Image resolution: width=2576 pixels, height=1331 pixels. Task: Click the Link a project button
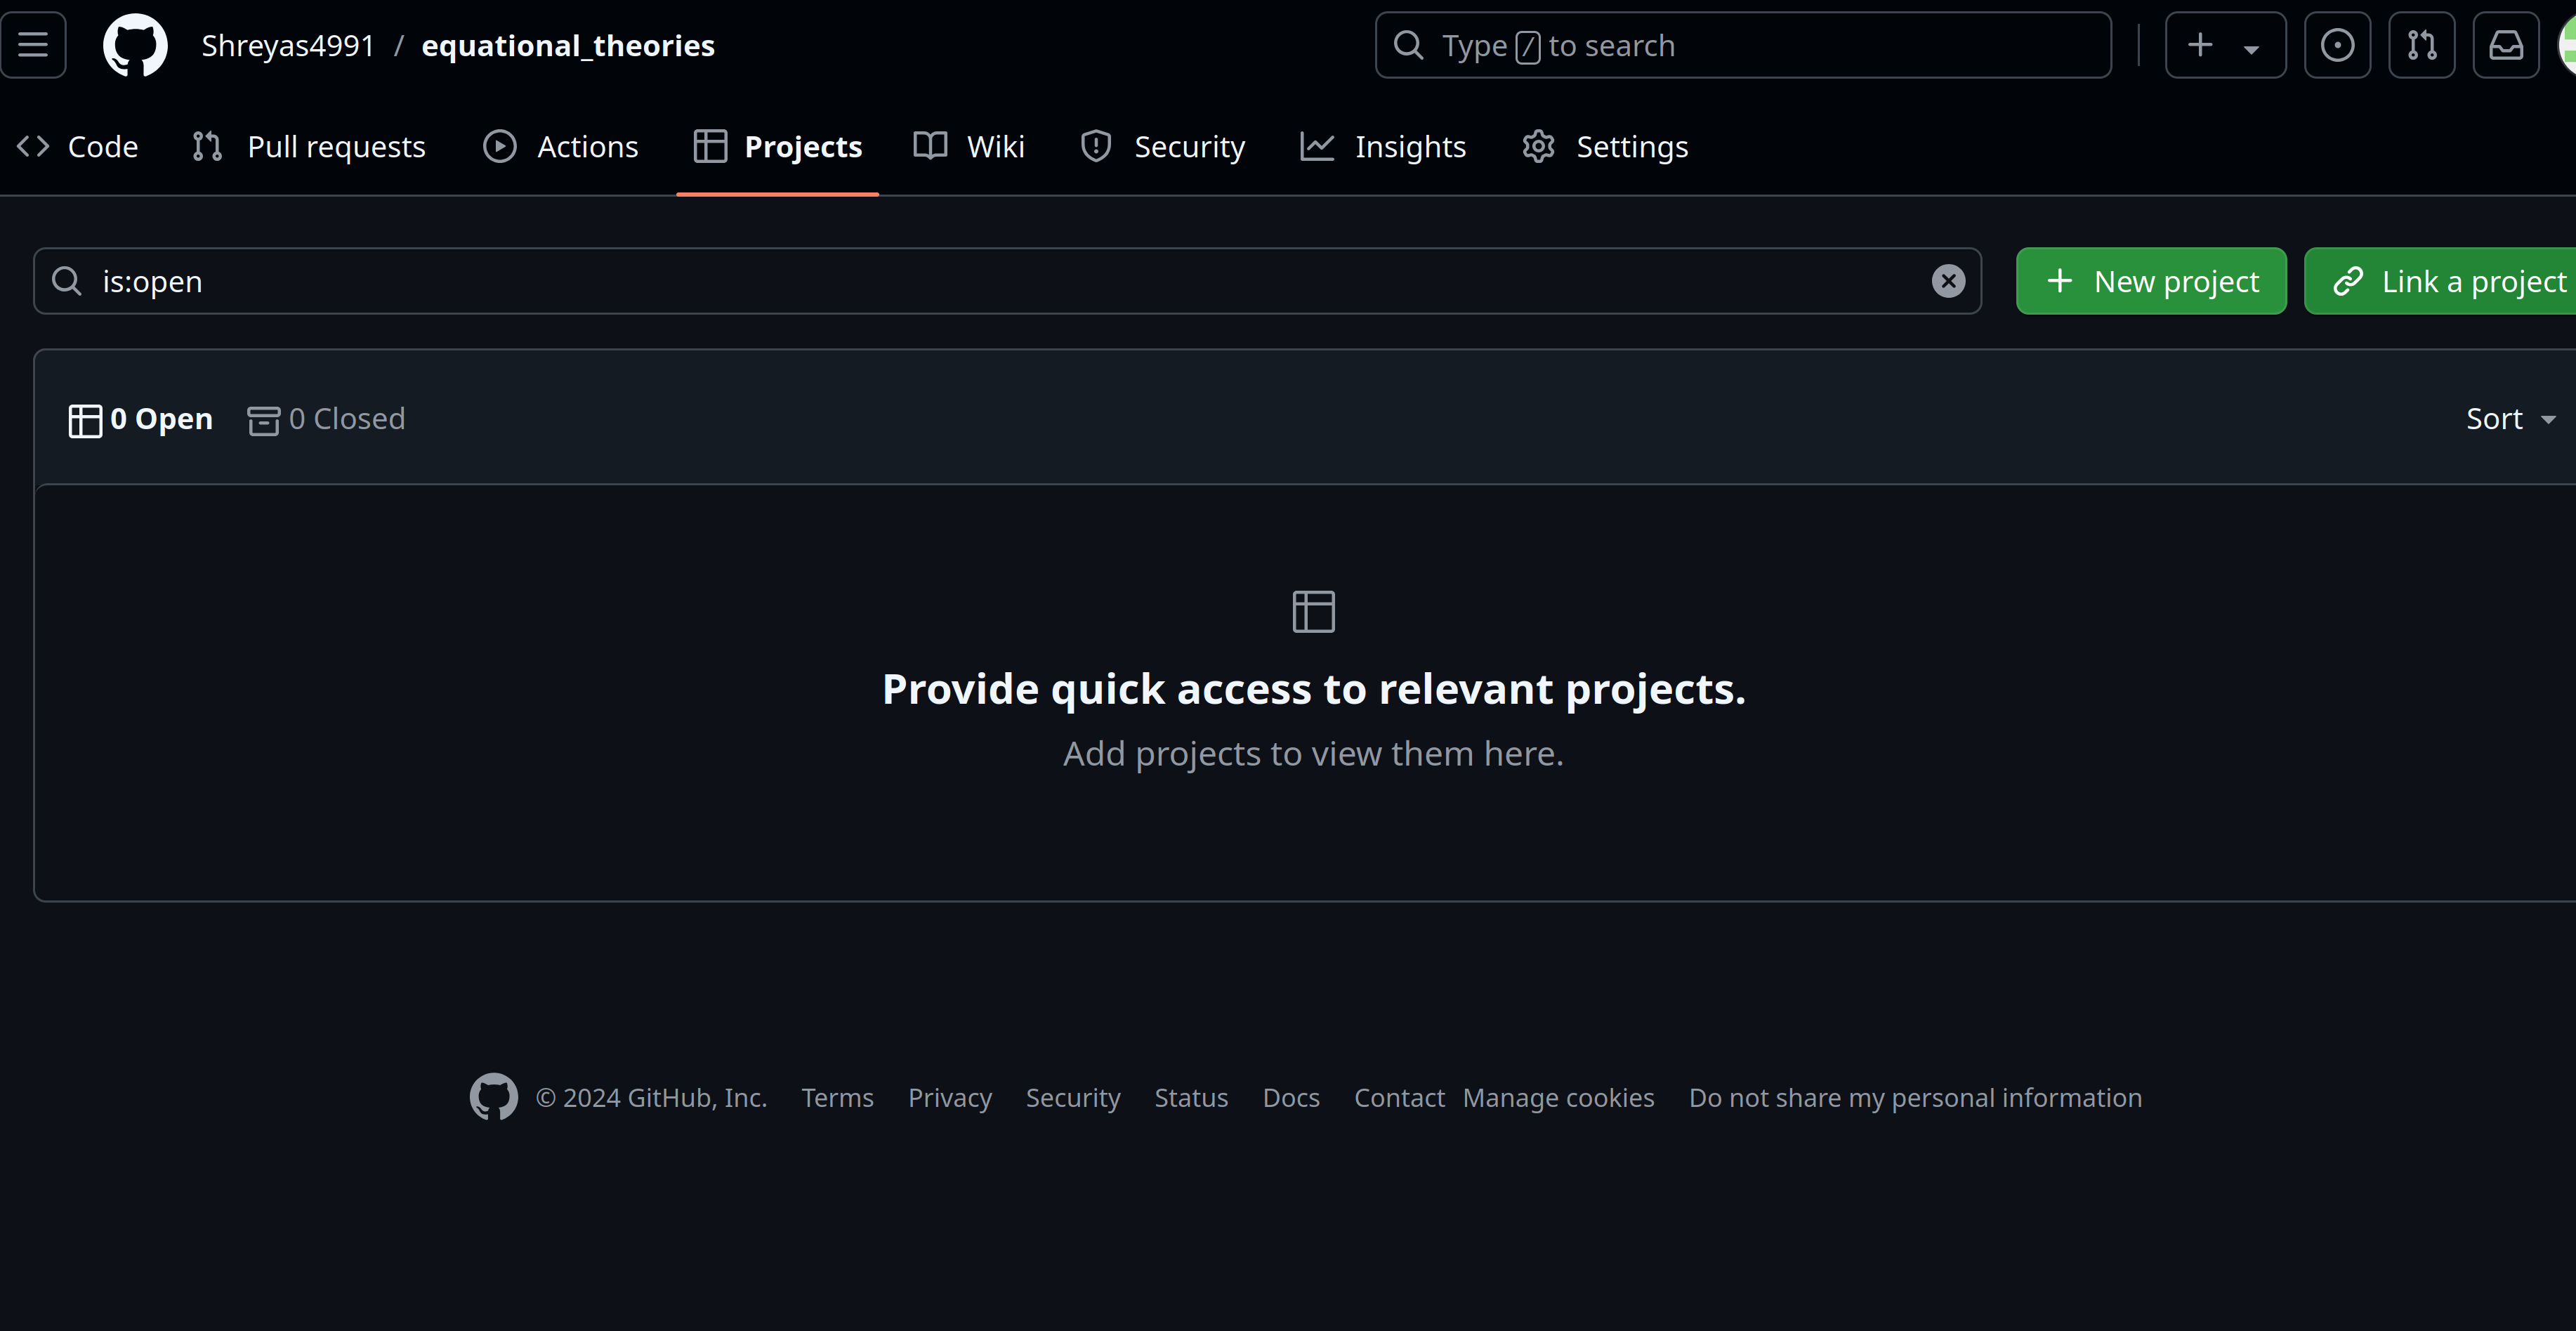point(2441,281)
